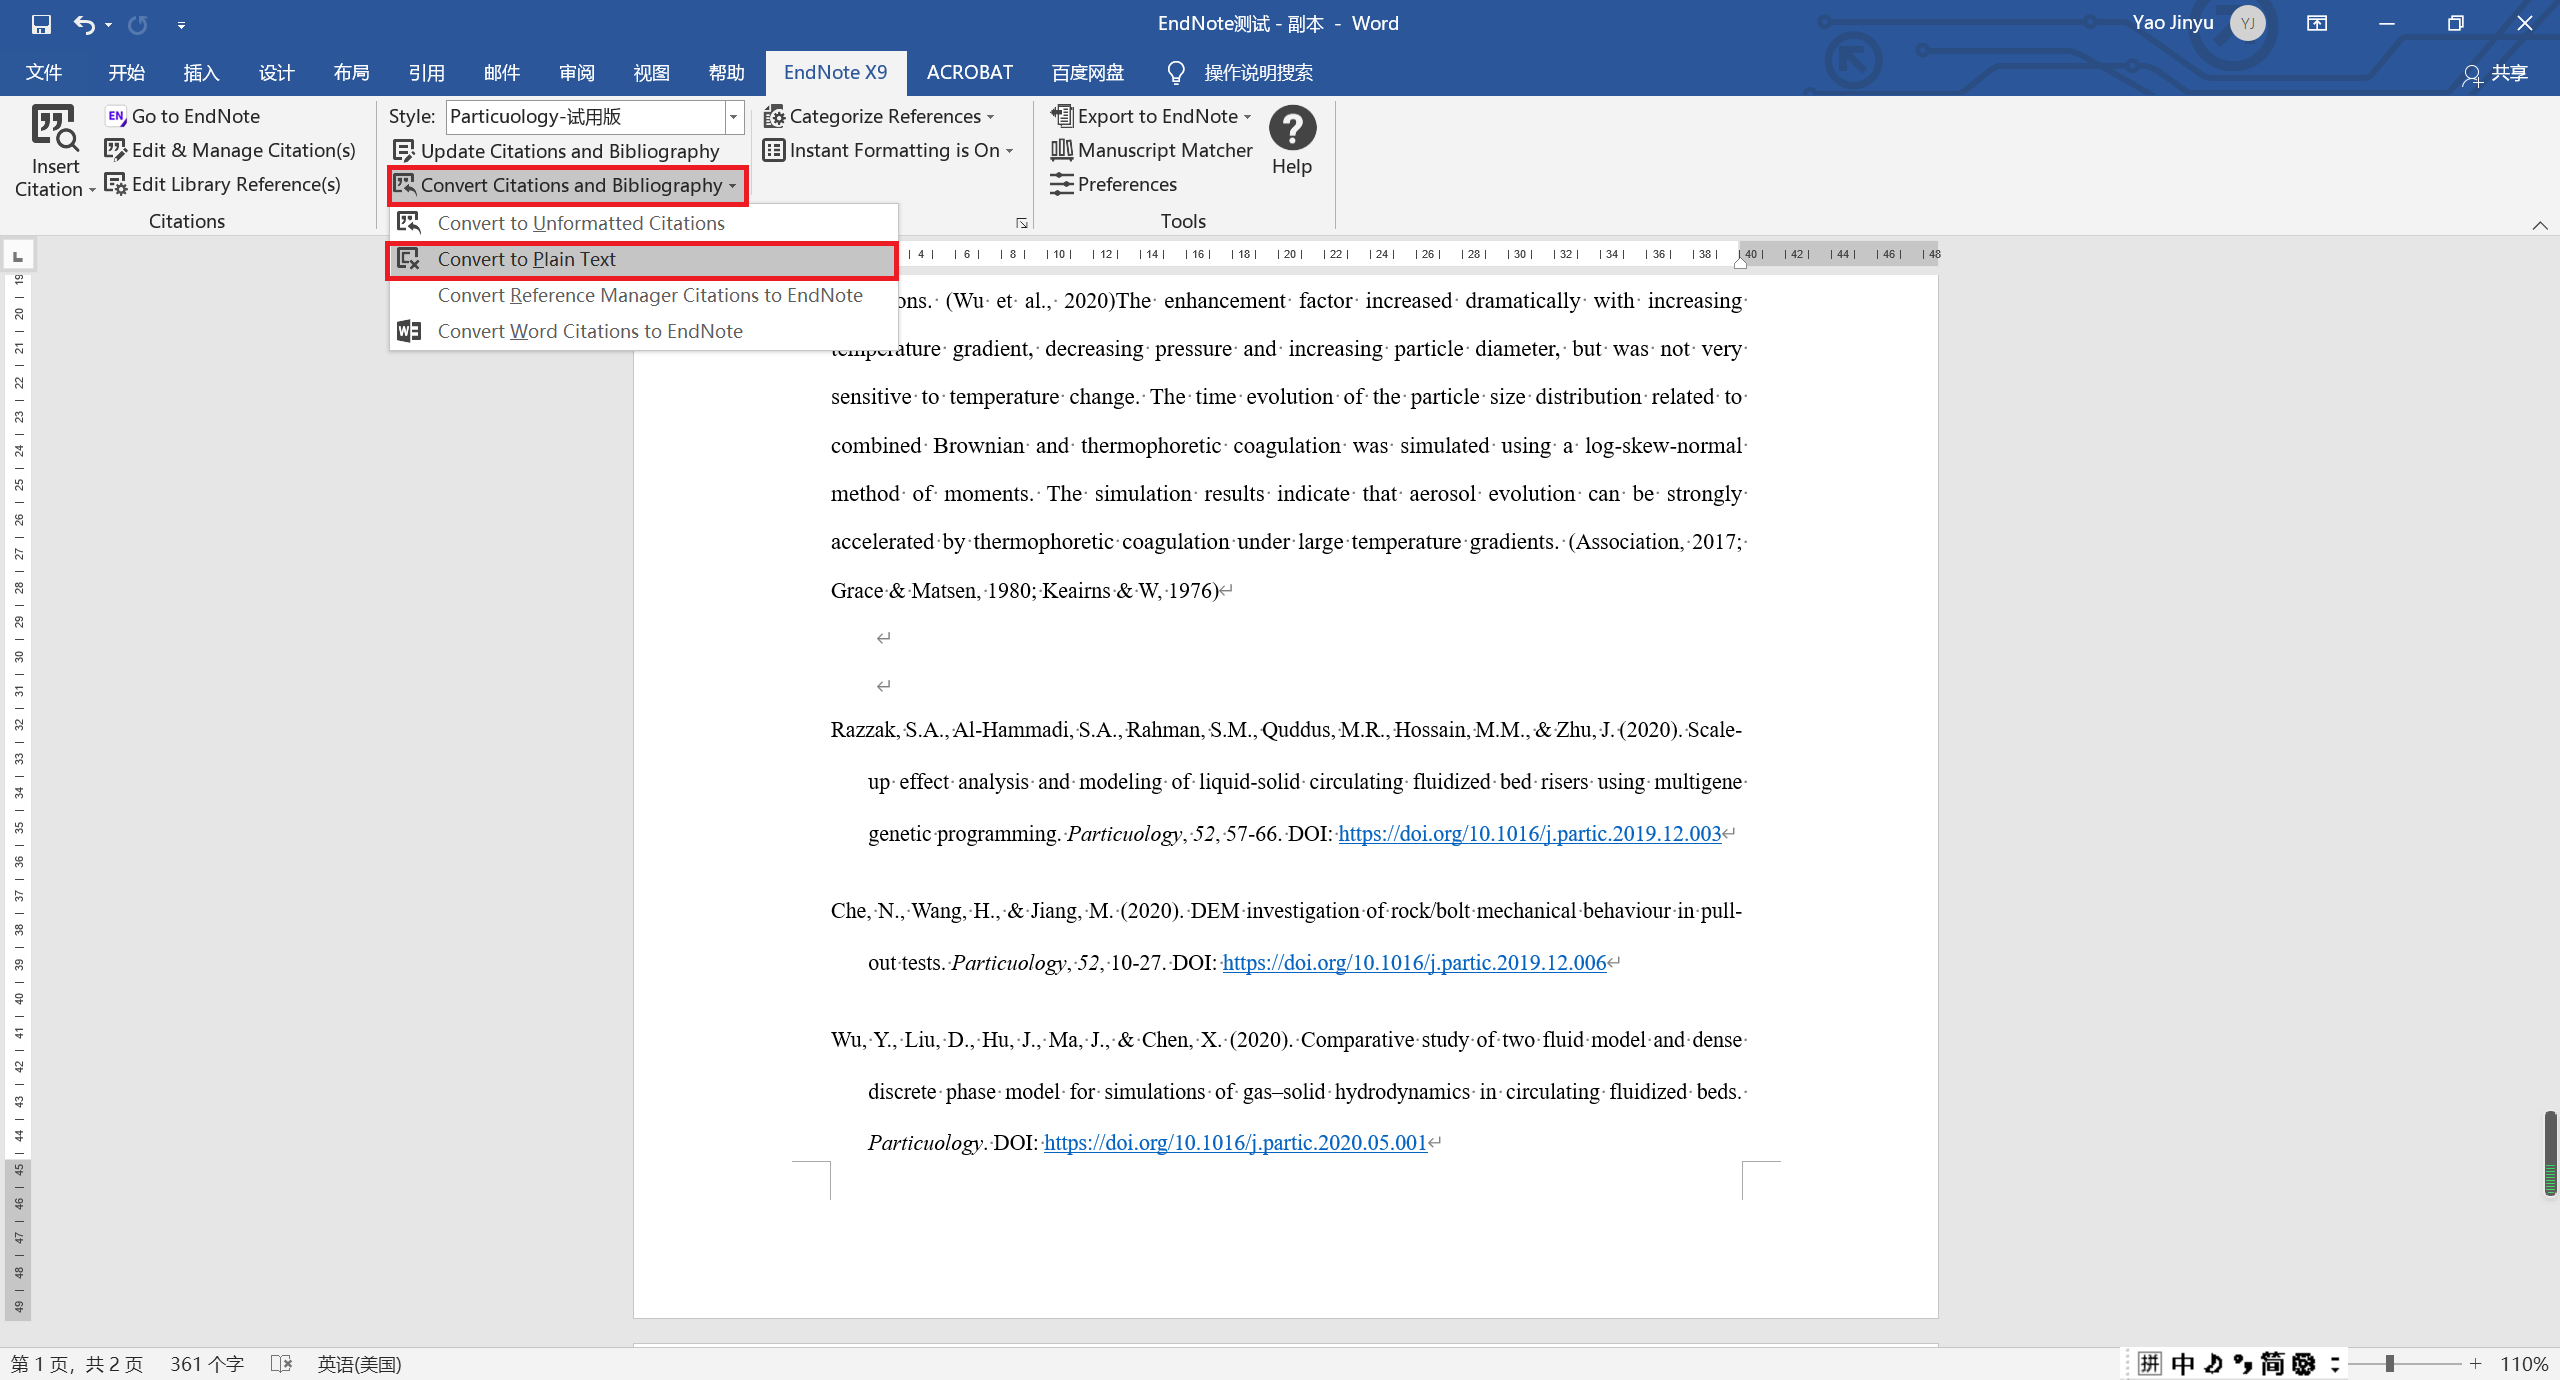This screenshot has width=2560, height=1380.
Task: Click the Undo arrow icon
Action: [x=84, y=24]
